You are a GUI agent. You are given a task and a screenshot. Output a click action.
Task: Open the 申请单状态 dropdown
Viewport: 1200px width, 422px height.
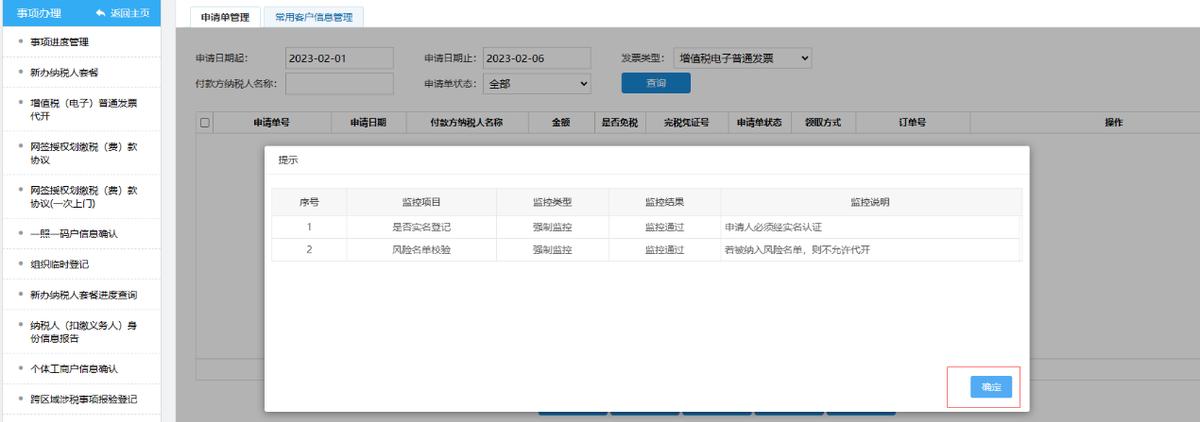[537, 84]
